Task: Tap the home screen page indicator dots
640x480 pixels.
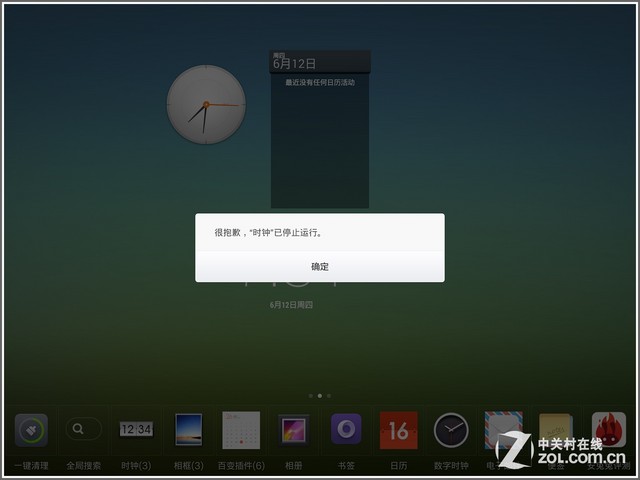Action: pyautogui.click(x=320, y=396)
